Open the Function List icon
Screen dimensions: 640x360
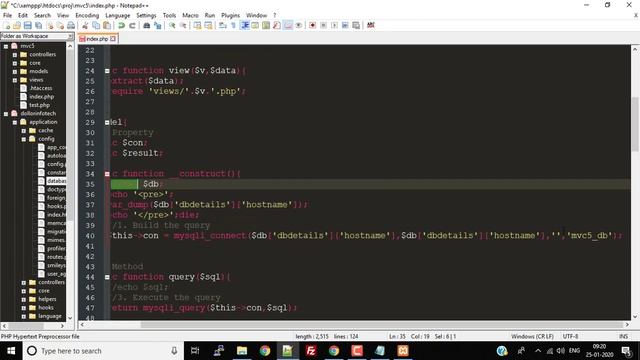point(277,25)
